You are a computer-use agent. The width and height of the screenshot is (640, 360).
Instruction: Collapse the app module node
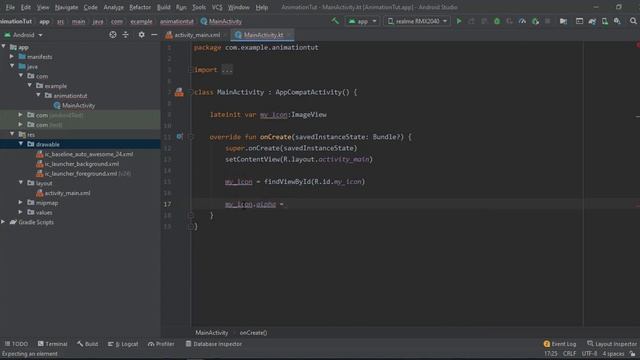(x=4, y=47)
